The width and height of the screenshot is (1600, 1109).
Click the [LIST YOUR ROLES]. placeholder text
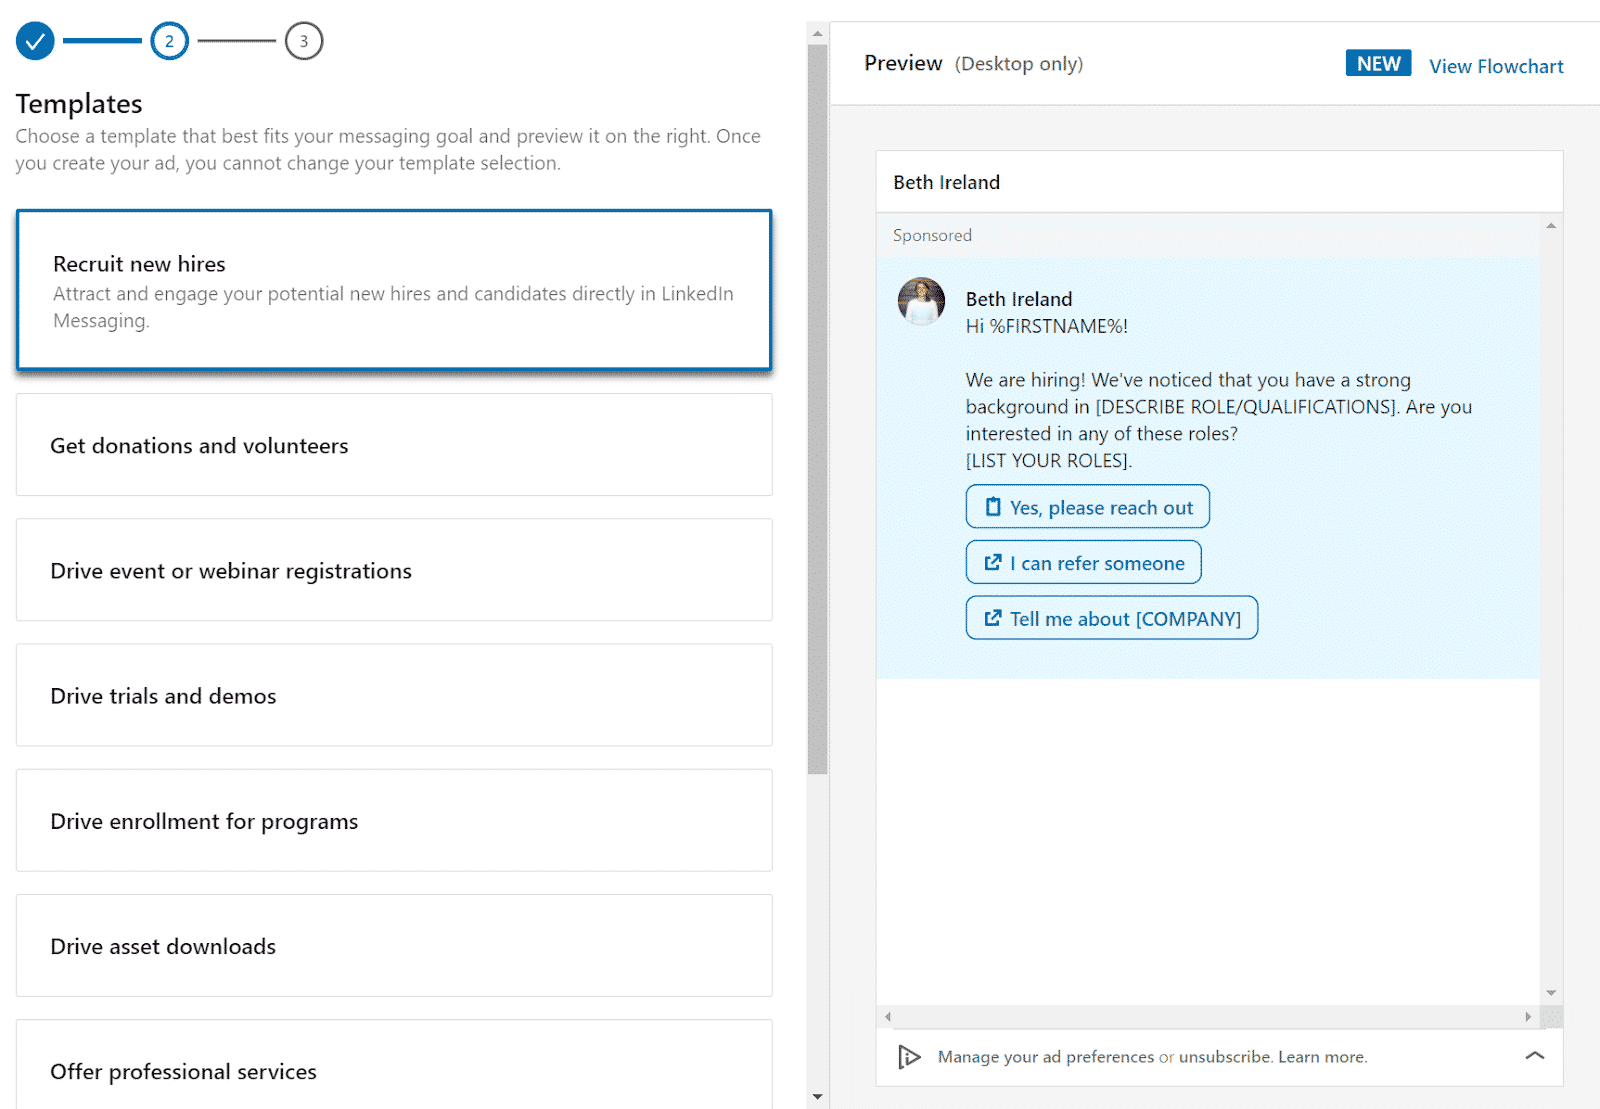coord(1049,461)
